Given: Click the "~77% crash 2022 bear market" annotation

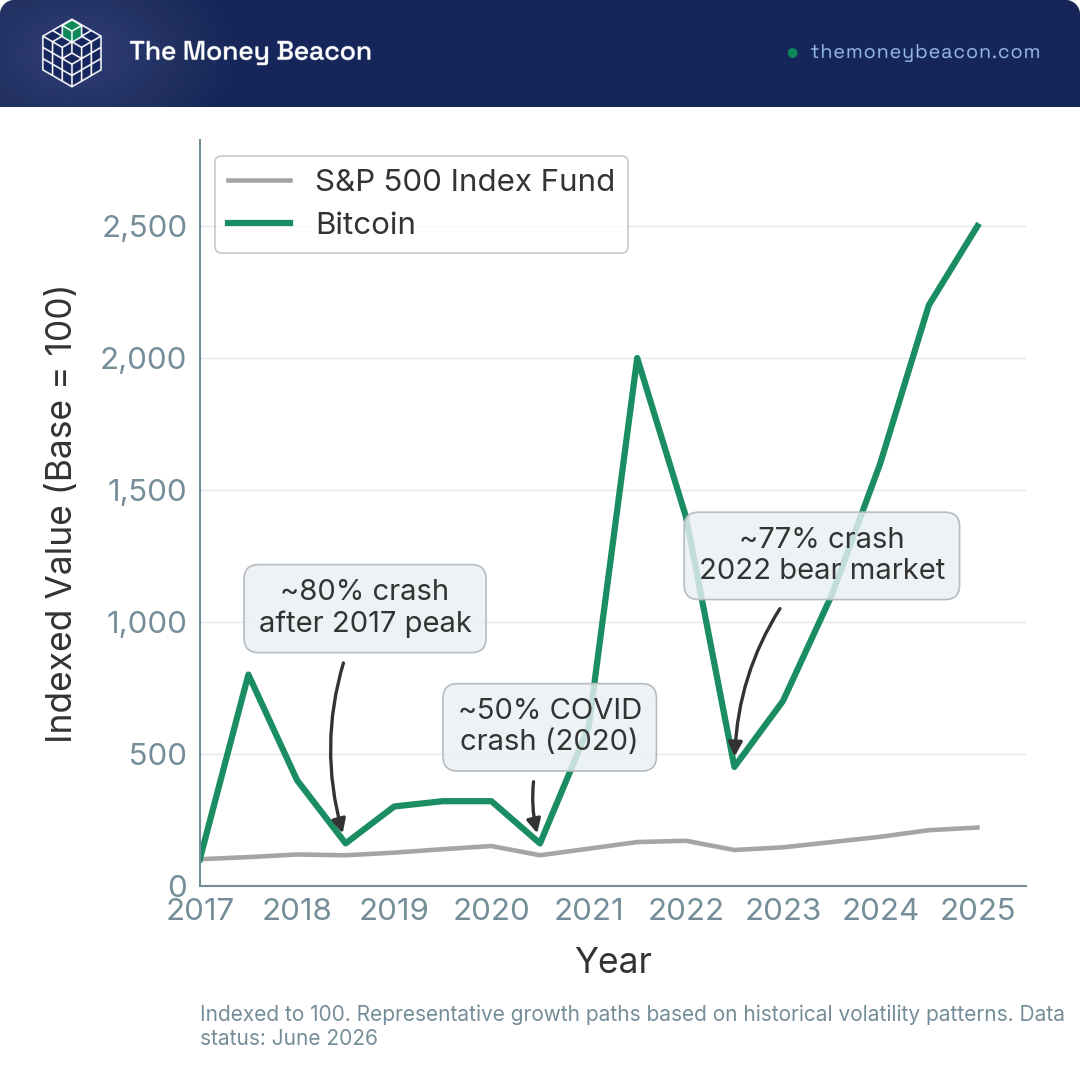Looking at the screenshot, I should pos(822,555).
